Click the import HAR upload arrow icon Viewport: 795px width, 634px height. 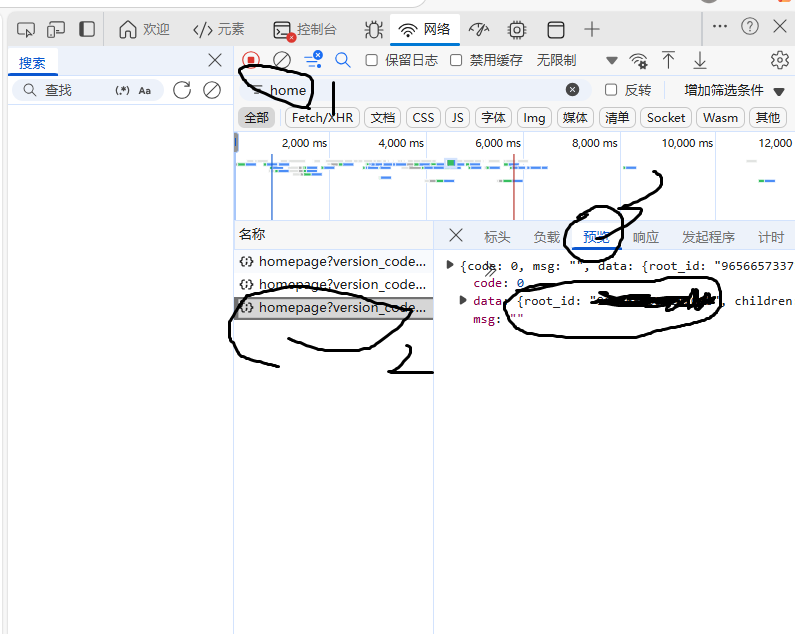(x=668, y=60)
